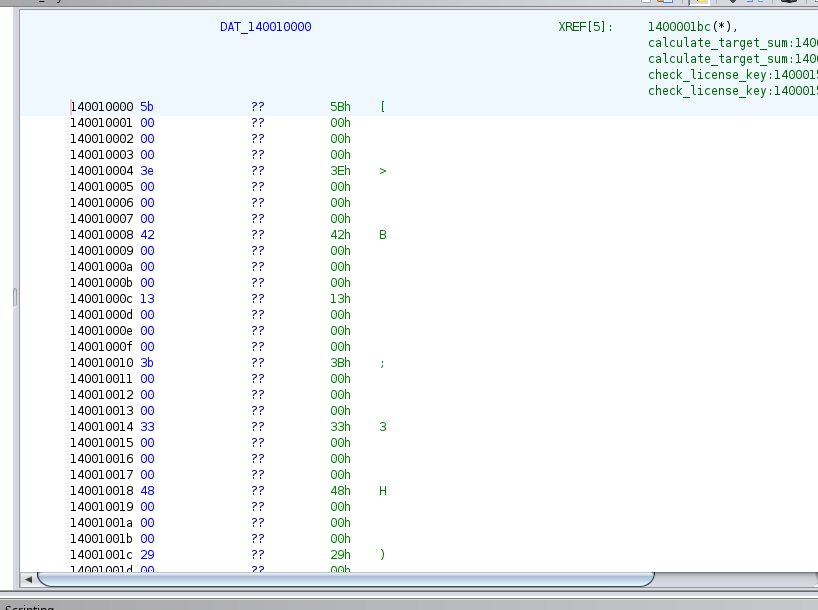Select address 14001000c
This screenshot has width=818, height=610.
(x=102, y=299)
